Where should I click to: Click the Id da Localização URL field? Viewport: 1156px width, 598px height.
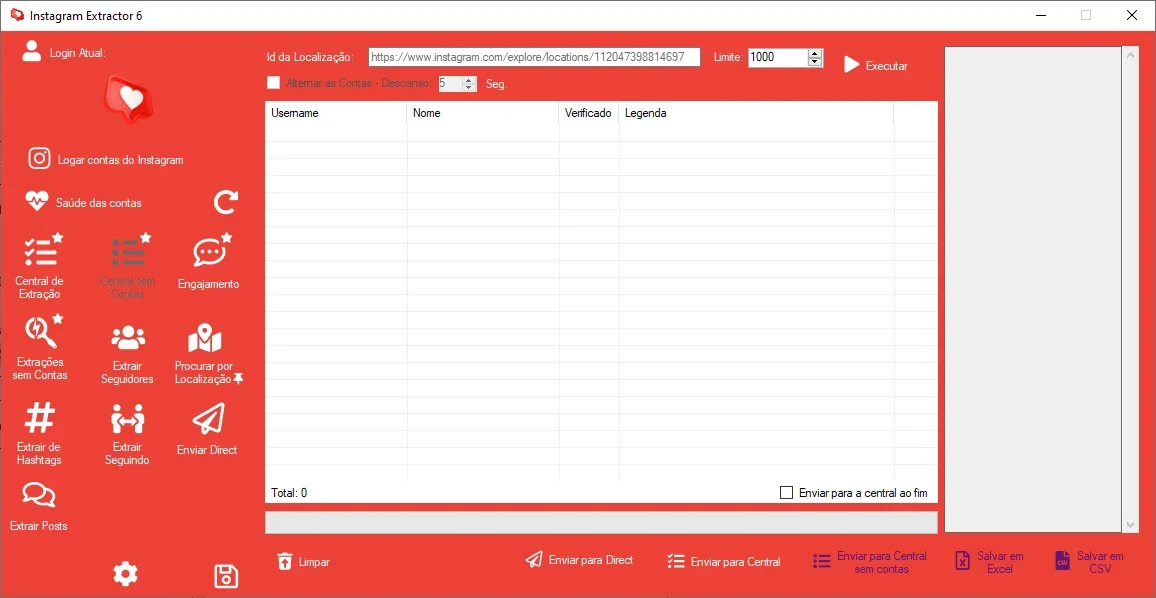tap(535, 57)
